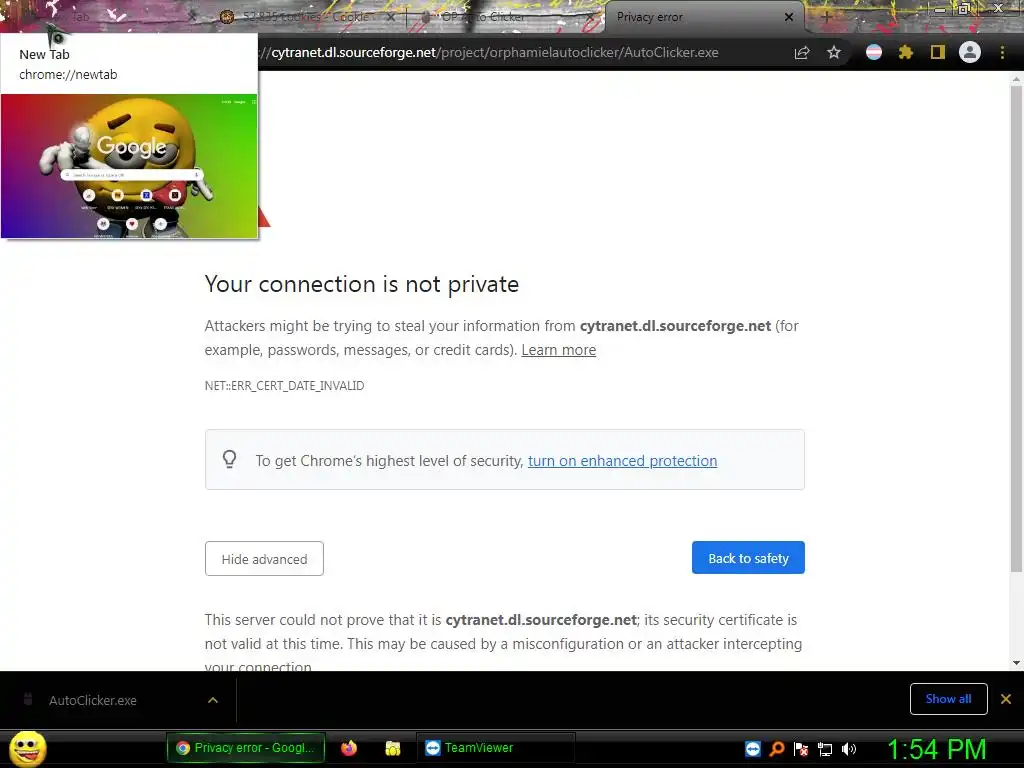Click the TeamViewer system tray icon
The image size is (1024, 768).
pyautogui.click(x=752, y=749)
